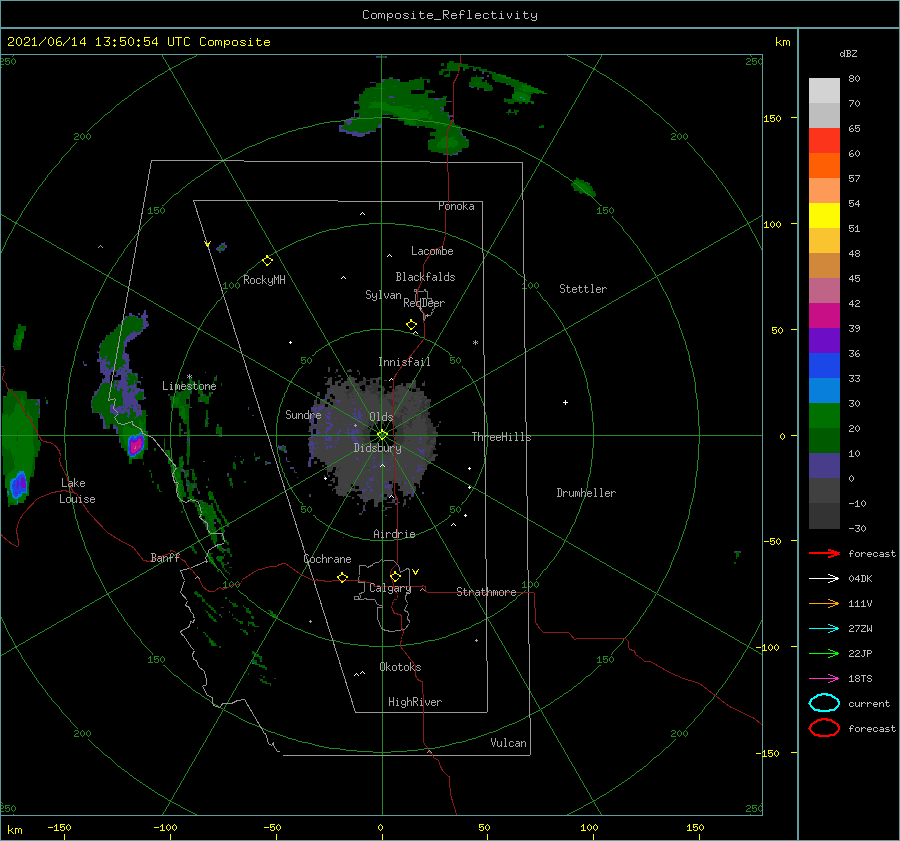
Task: Click yellow diamond marker near RockyMH
Action: coord(267,261)
